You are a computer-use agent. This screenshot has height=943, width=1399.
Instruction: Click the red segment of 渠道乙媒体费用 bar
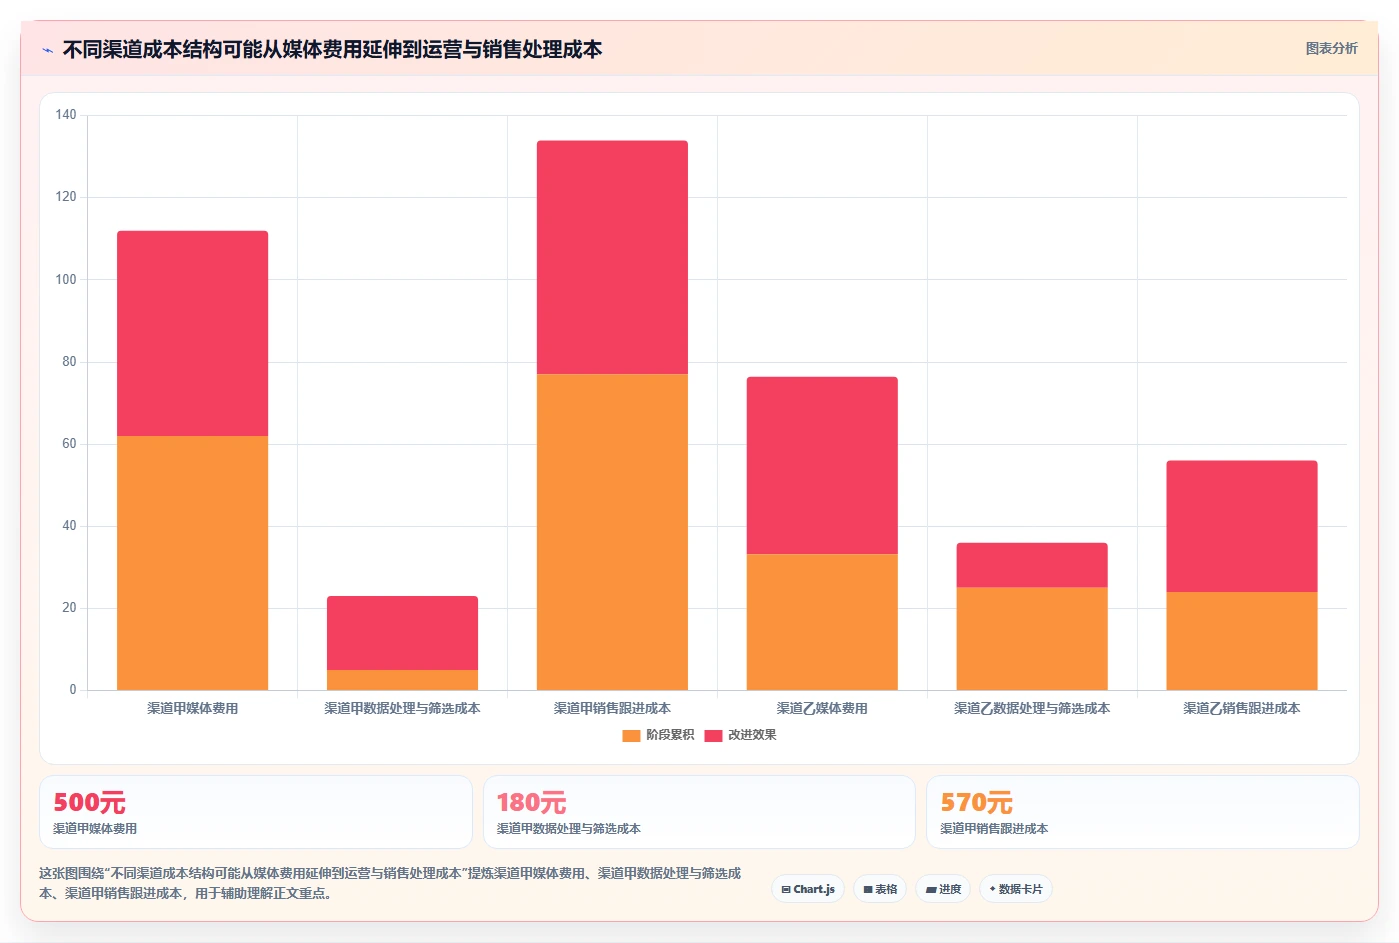click(x=822, y=465)
